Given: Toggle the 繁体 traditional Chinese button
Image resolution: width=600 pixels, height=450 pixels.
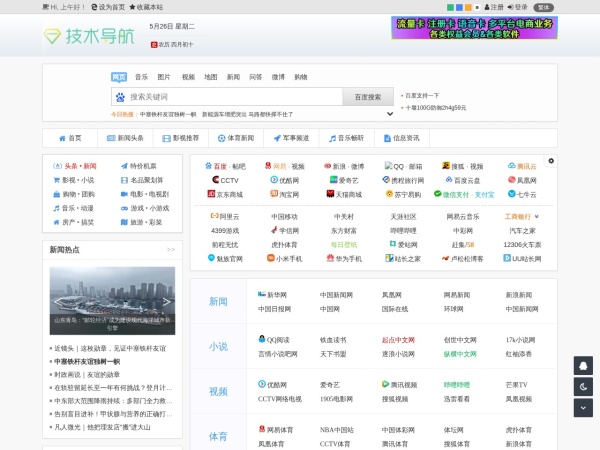Looking at the screenshot, I should tap(543, 7).
